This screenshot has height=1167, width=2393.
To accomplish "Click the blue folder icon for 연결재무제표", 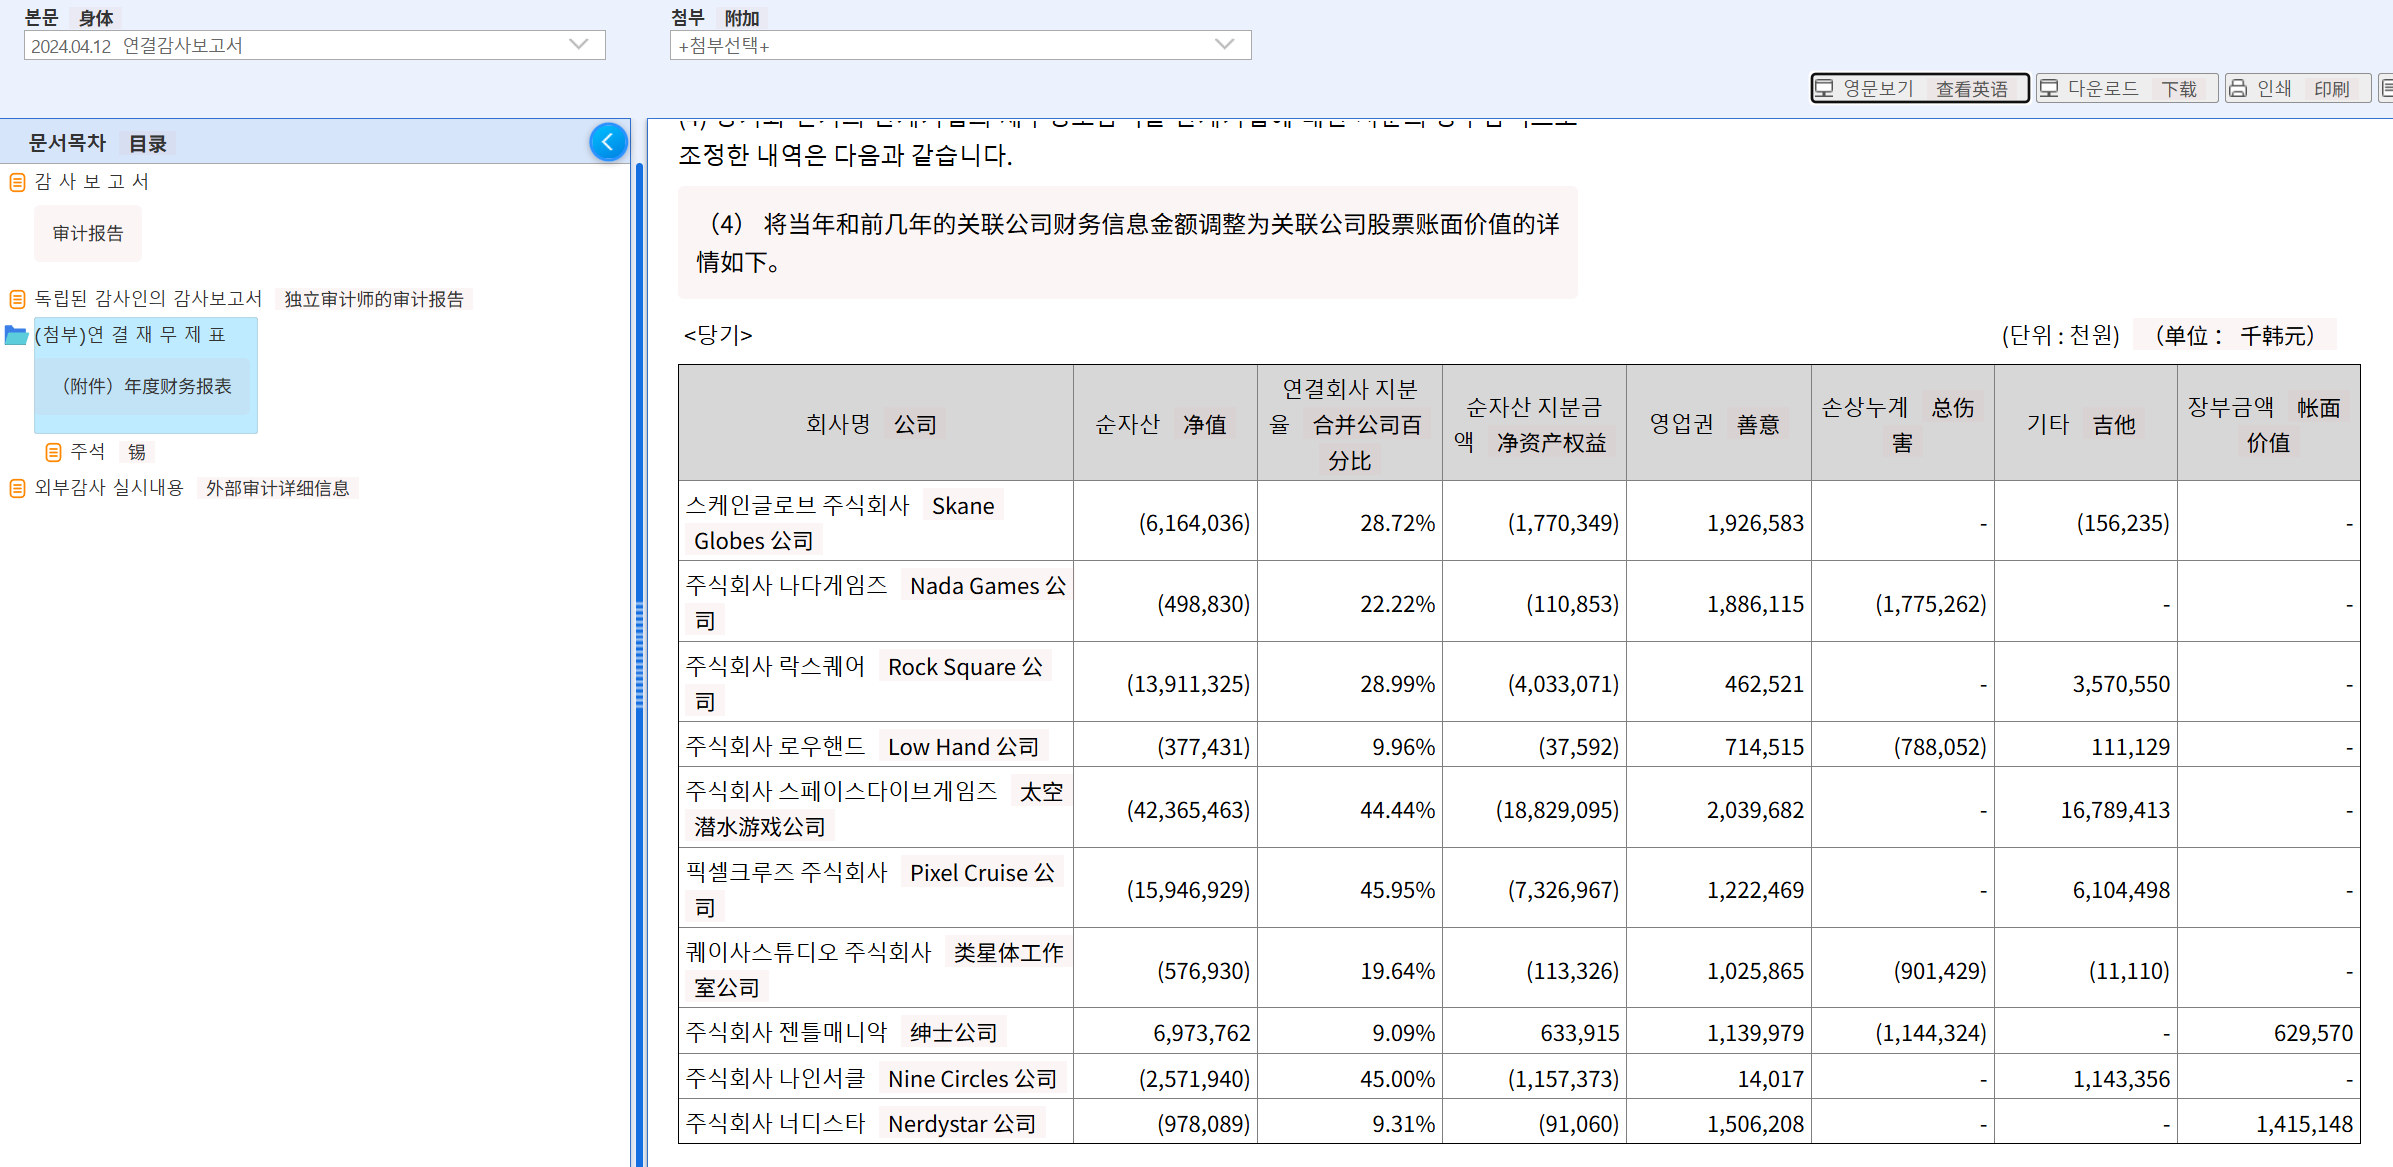I will 16,335.
